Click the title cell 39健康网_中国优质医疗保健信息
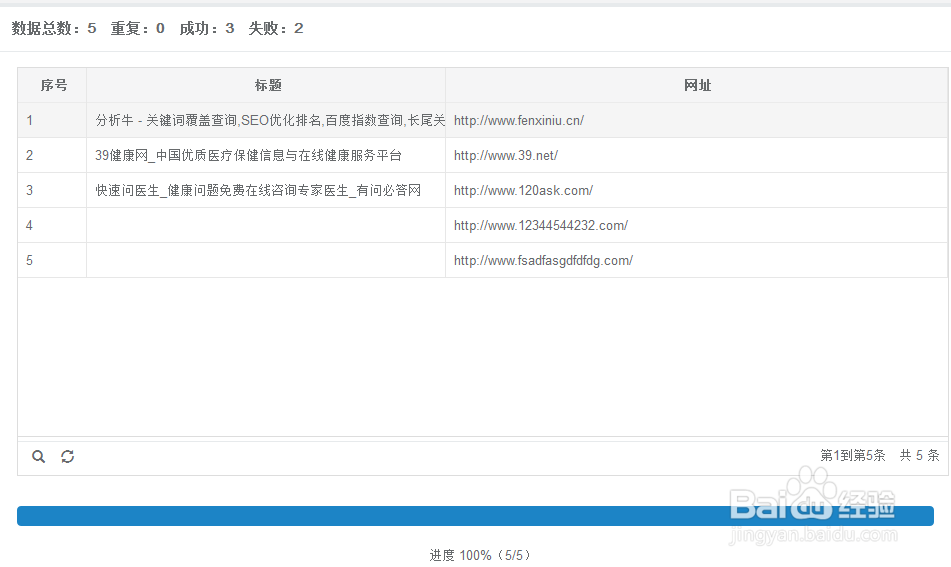Image resolution: width=951 pixels, height=567 pixels. [266, 156]
